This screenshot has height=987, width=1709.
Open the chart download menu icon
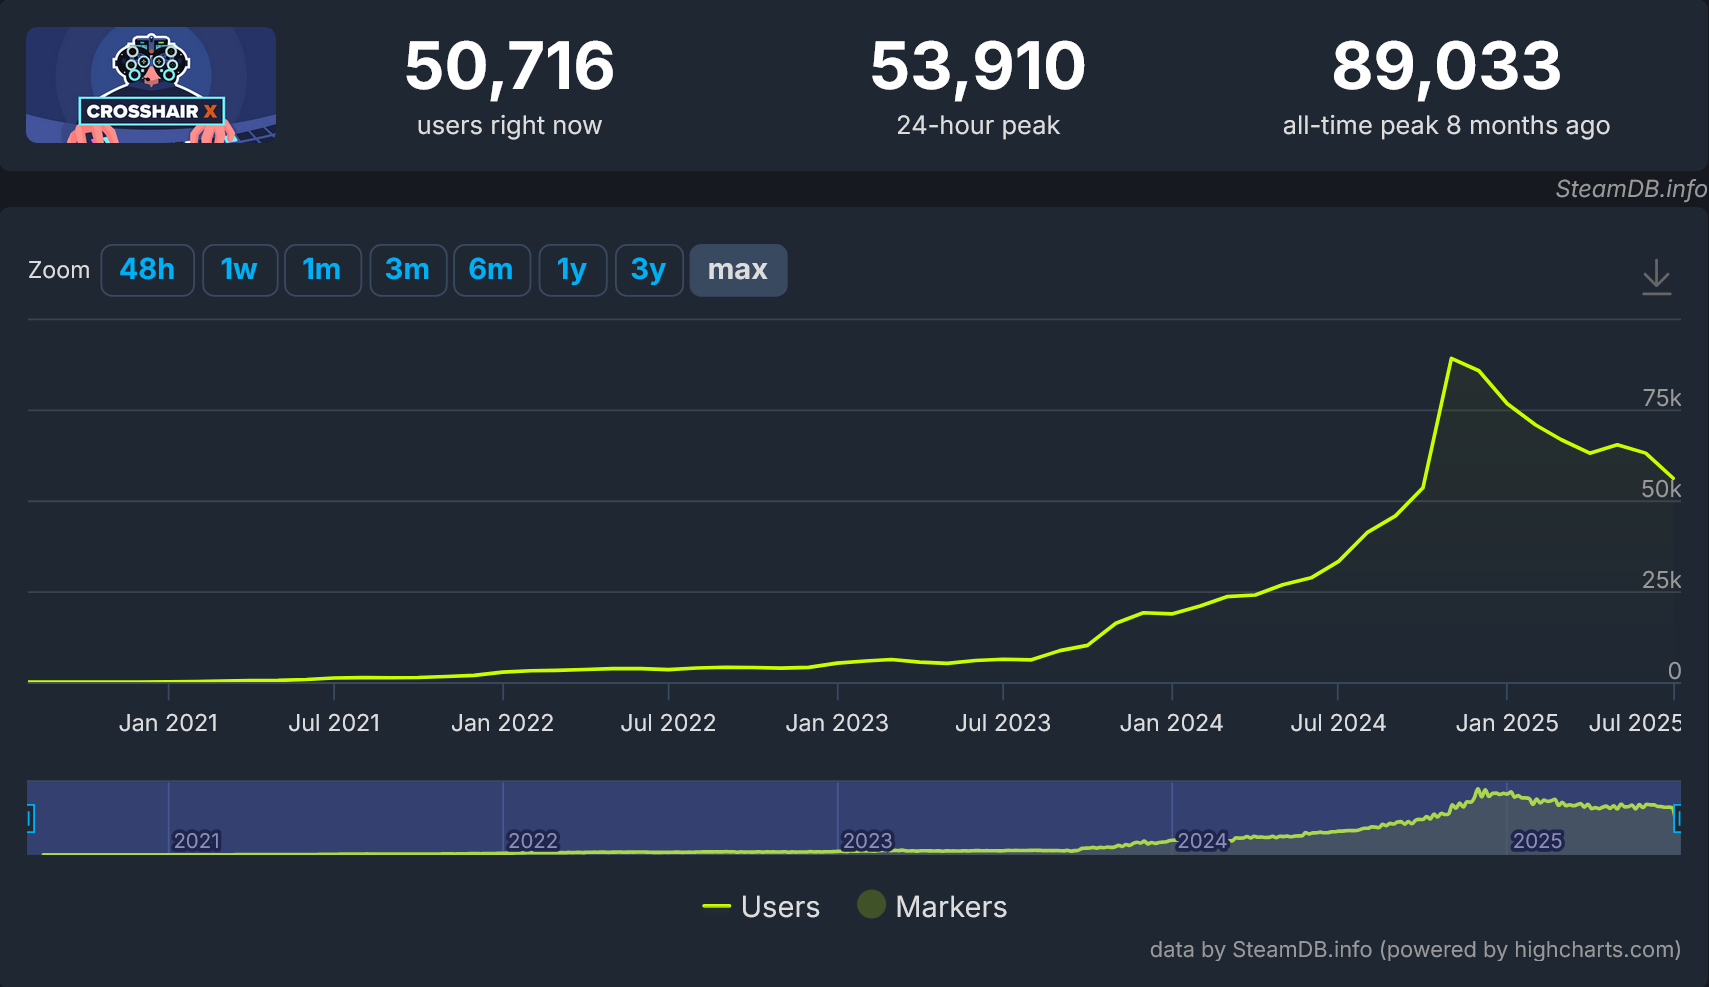tap(1656, 277)
